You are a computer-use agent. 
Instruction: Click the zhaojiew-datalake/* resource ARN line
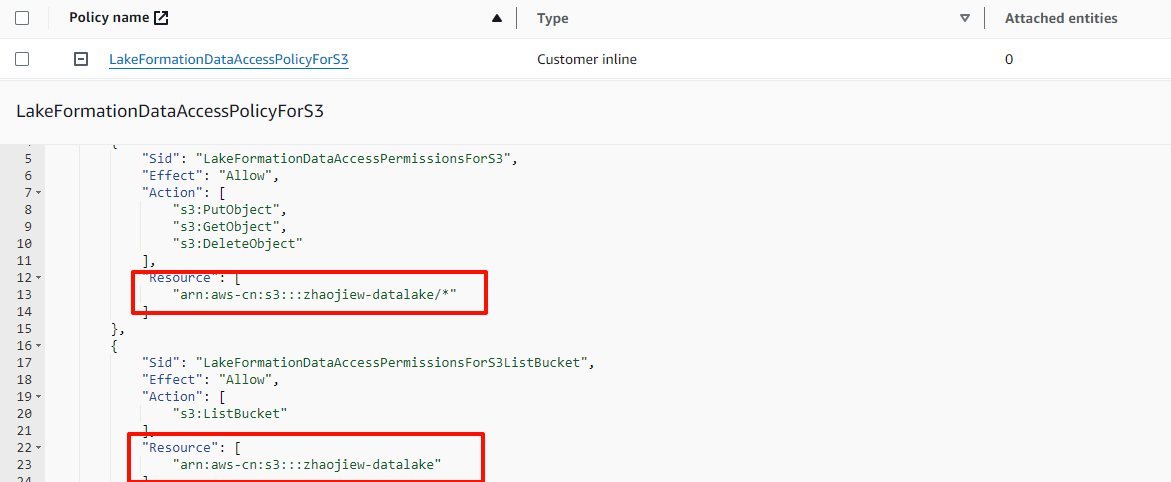[x=314, y=295]
